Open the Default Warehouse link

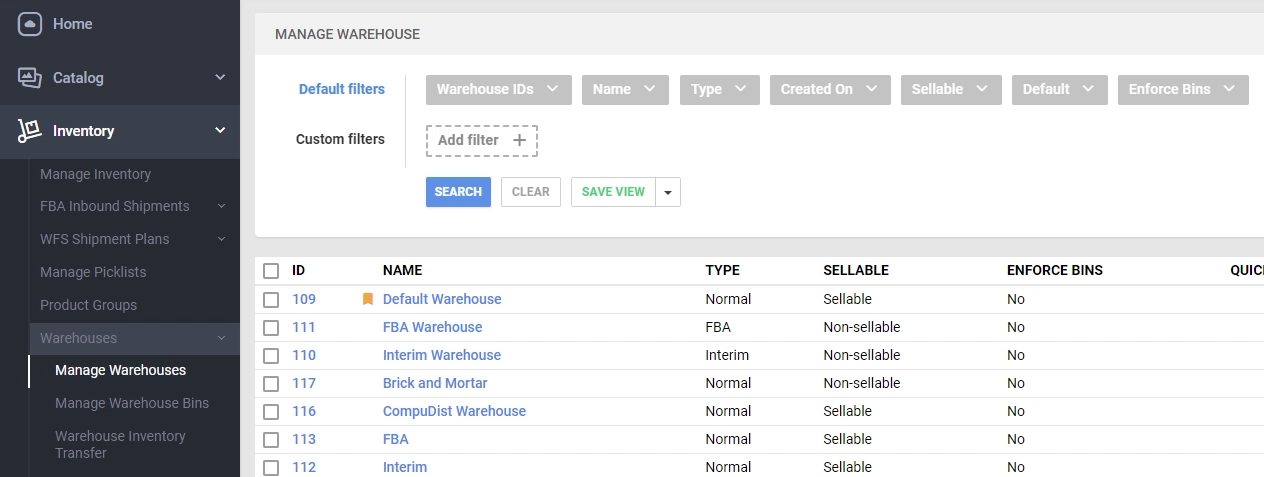[x=442, y=299]
